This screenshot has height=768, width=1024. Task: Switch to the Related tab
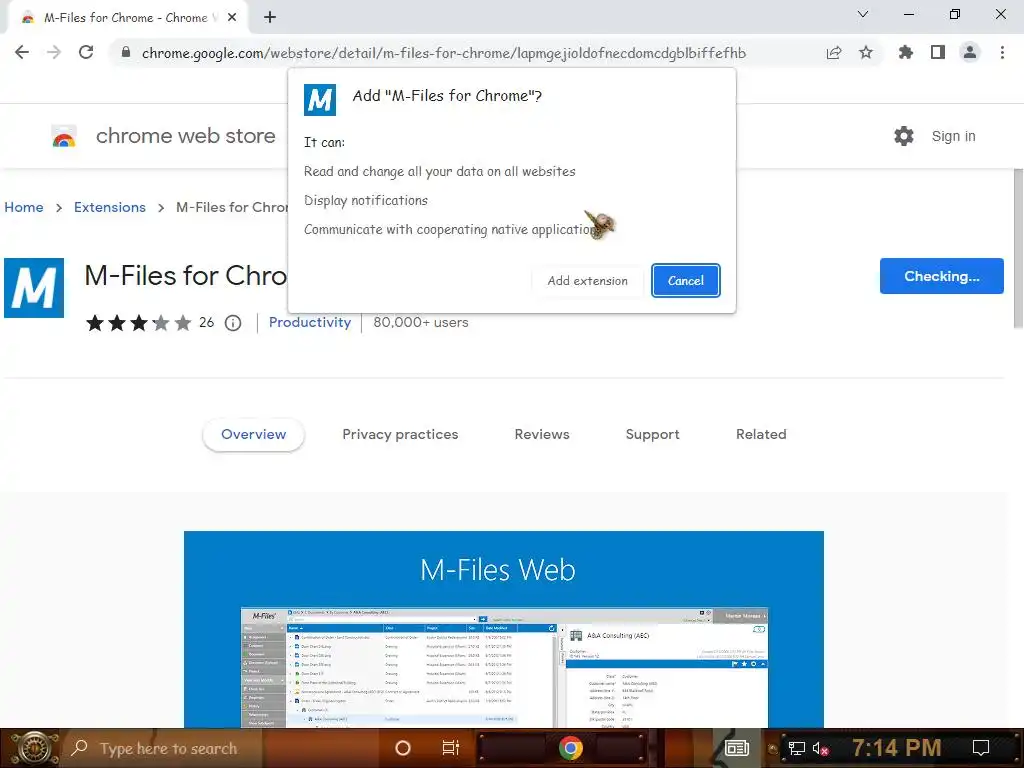tap(761, 434)
